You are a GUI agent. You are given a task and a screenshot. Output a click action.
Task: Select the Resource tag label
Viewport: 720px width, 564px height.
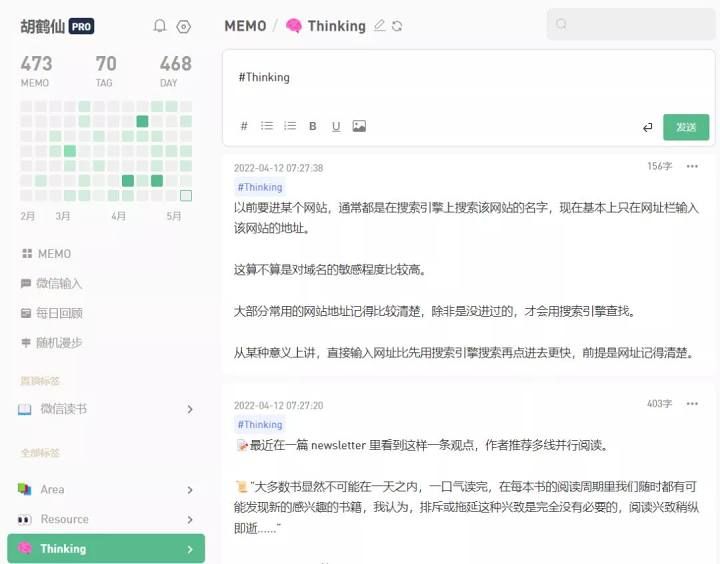coord(64,519)
